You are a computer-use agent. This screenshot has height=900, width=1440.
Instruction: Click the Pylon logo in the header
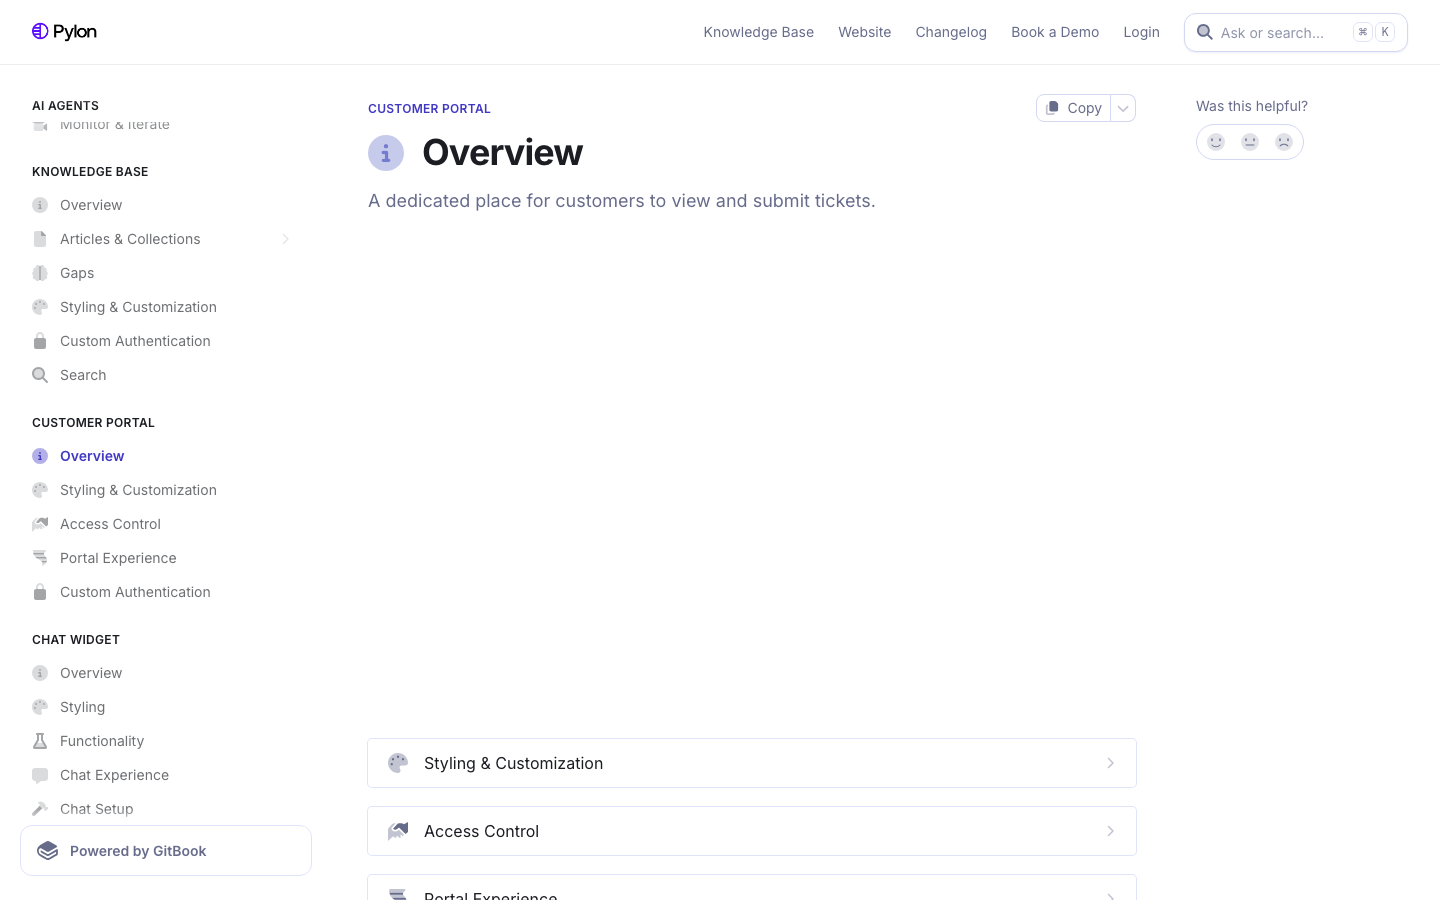click(64, 32)
